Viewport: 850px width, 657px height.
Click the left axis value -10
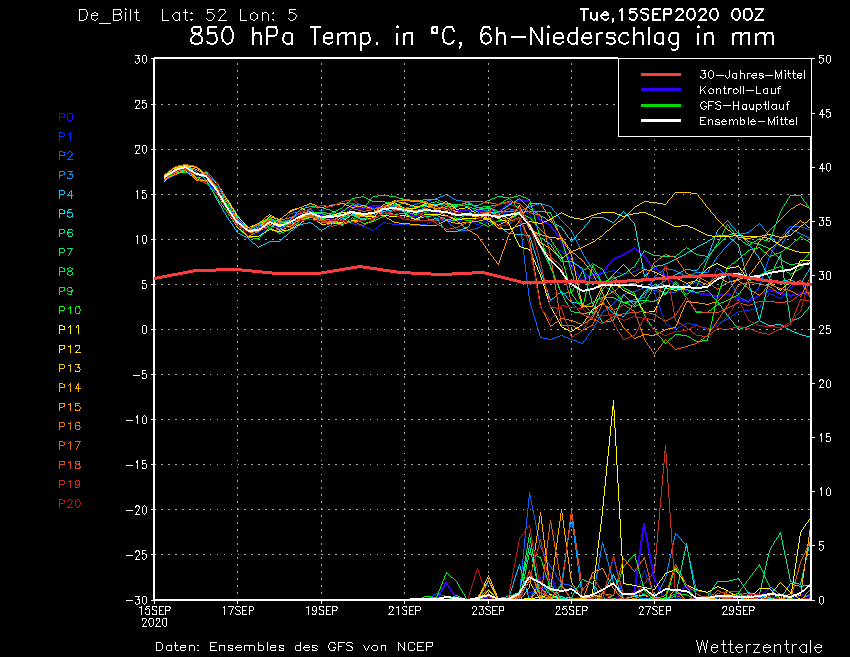137,420
